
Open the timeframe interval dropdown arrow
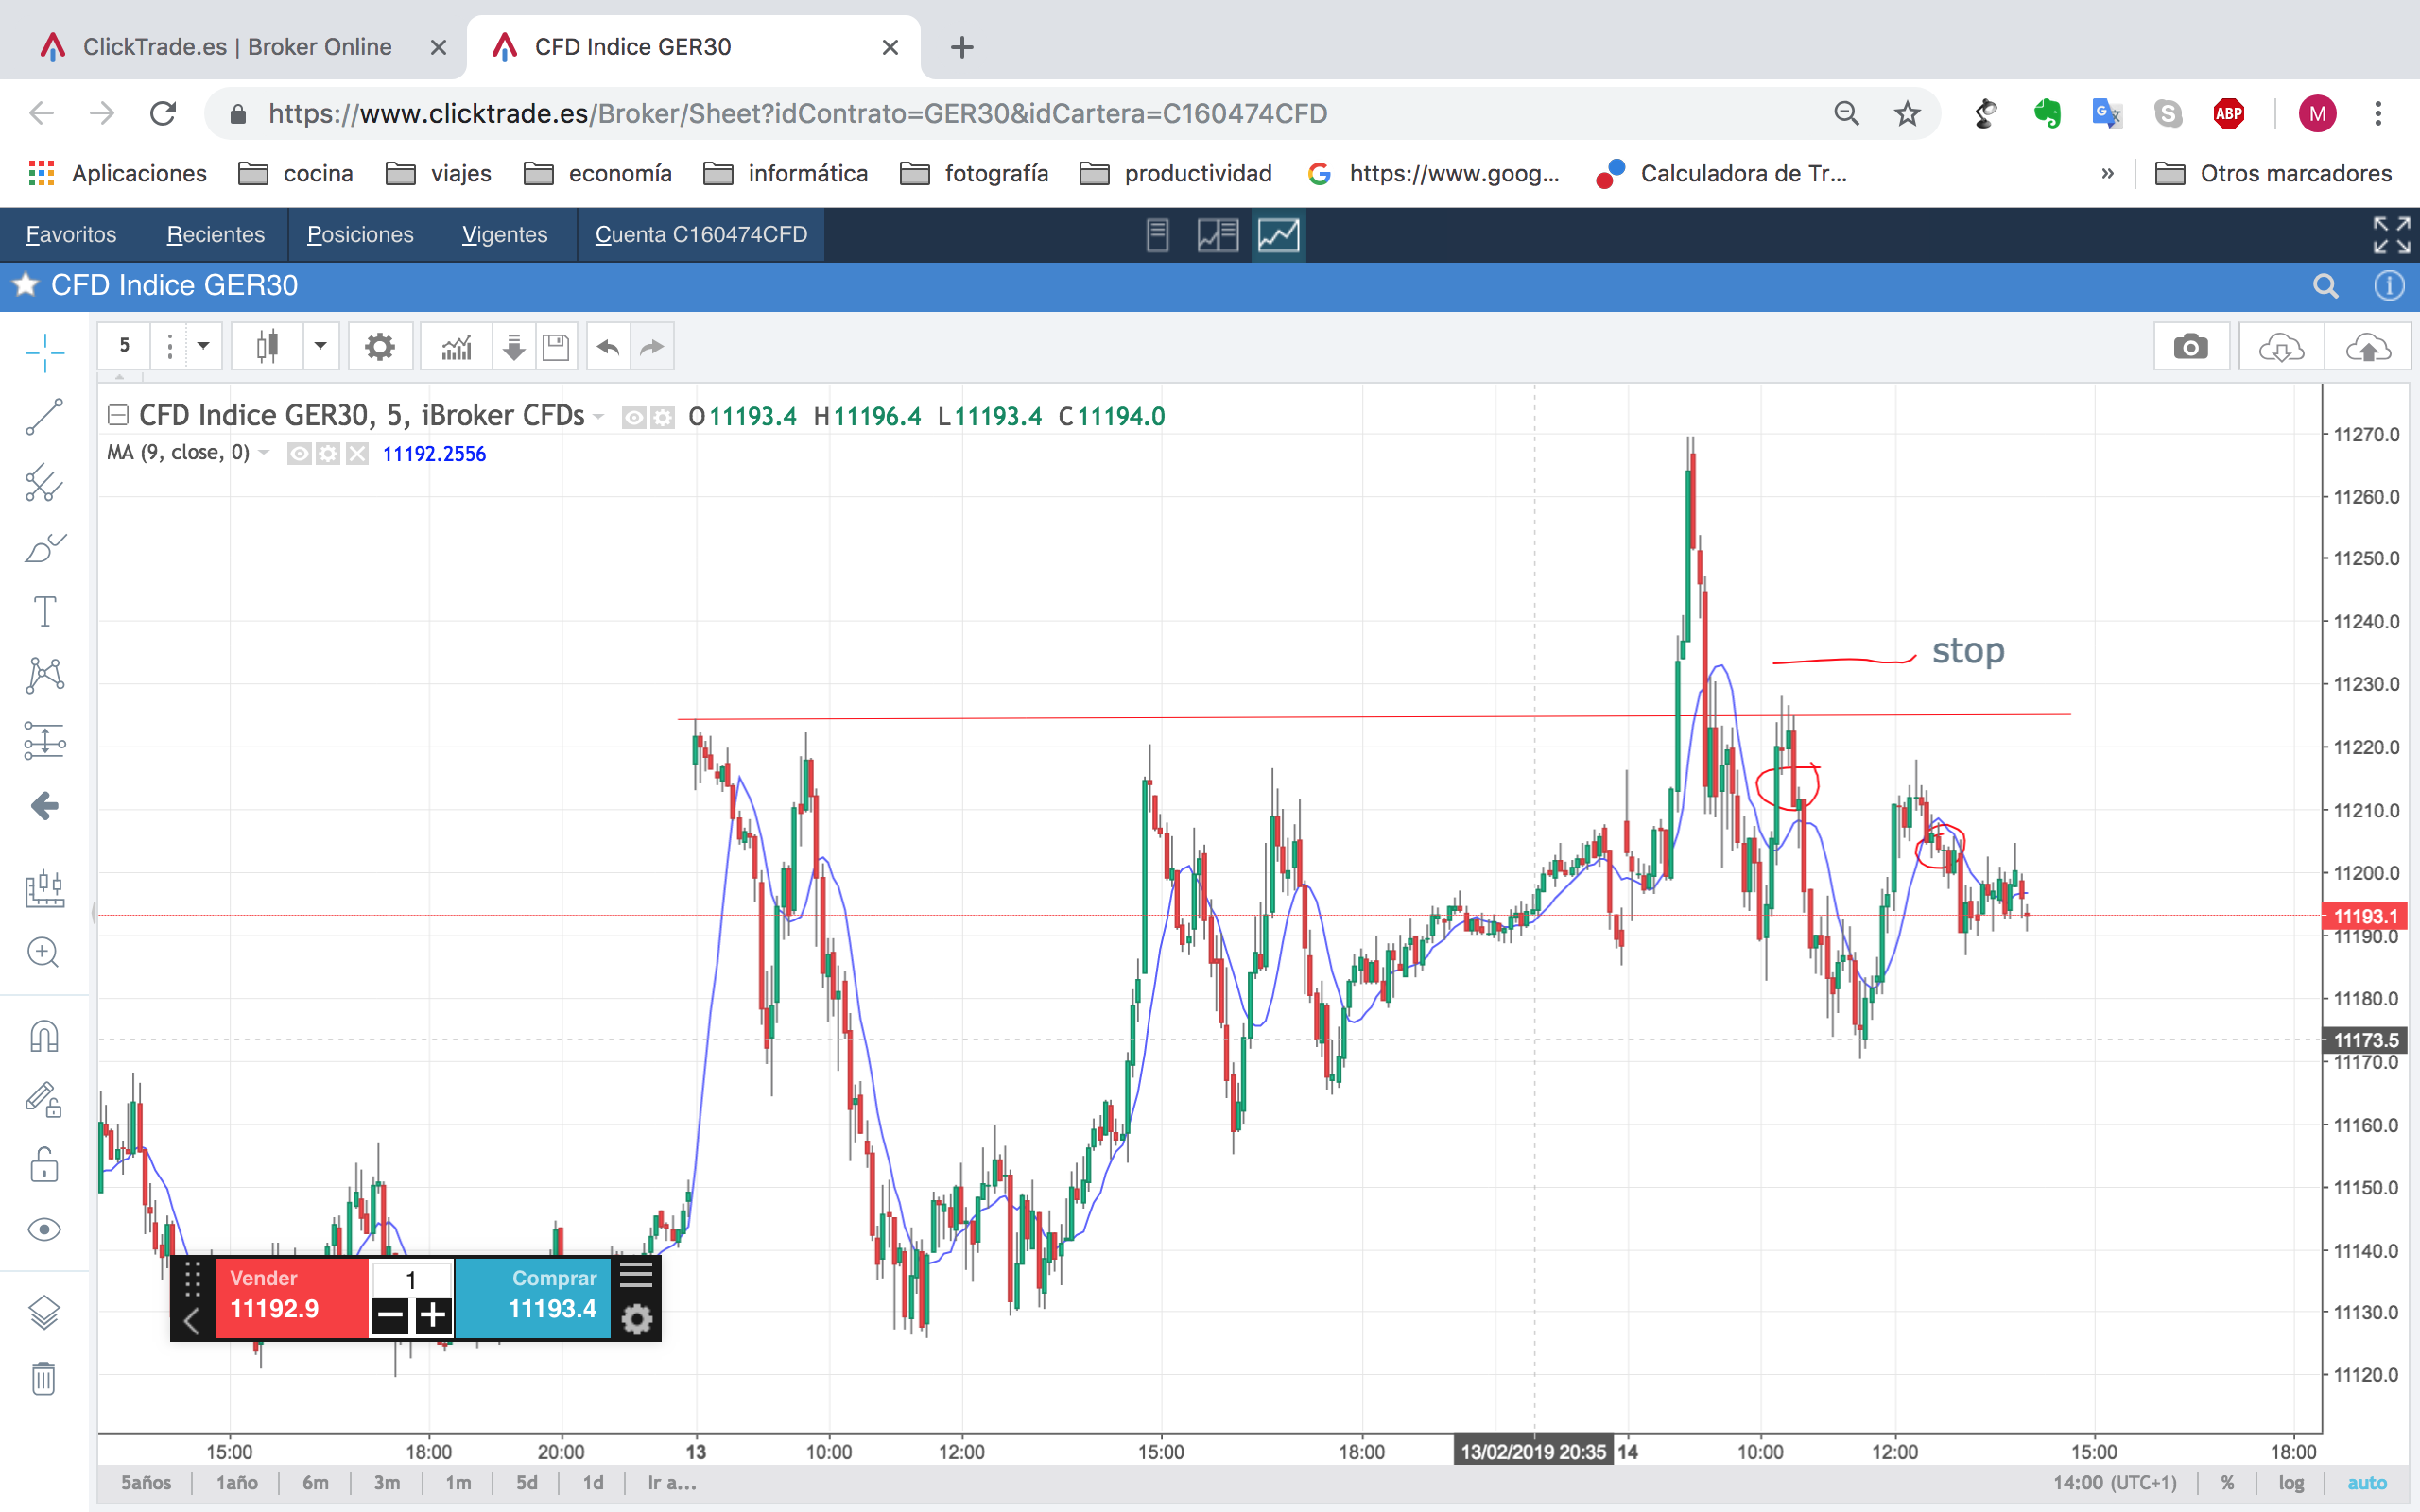203,346
